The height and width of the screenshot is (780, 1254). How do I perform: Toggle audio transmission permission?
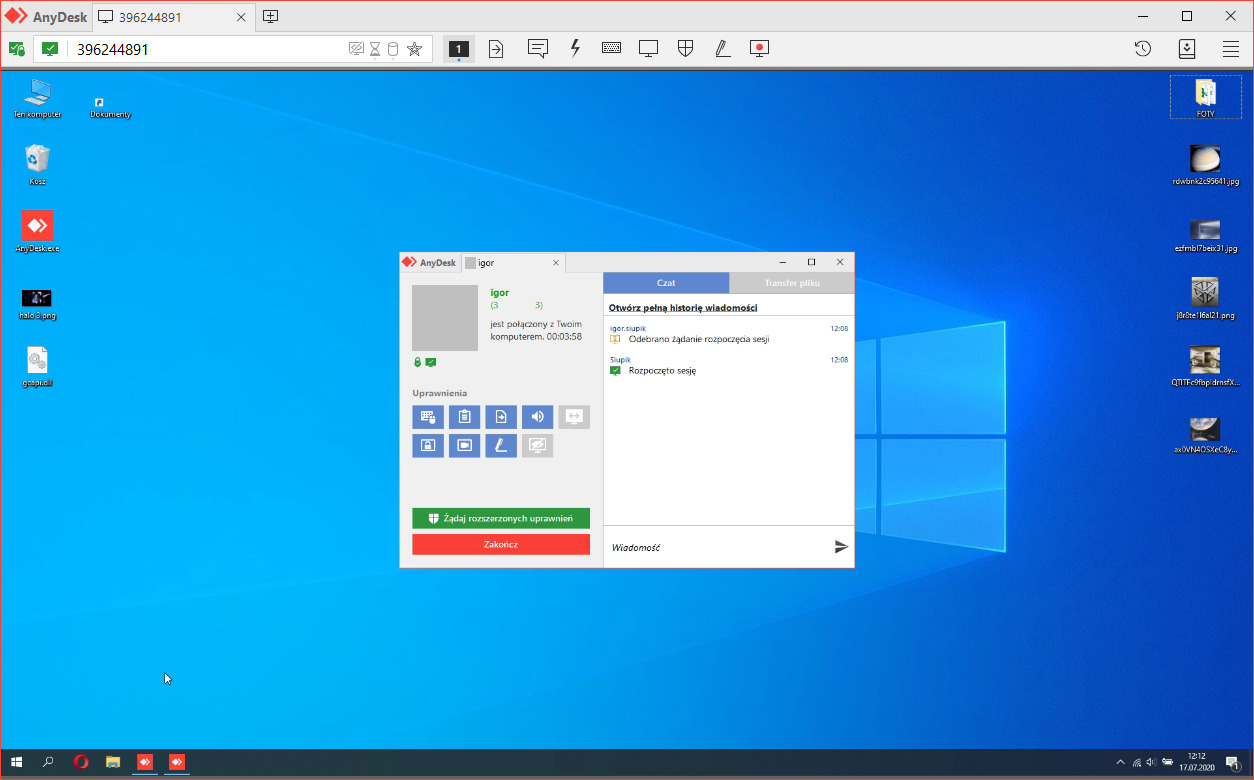(537, 417)
